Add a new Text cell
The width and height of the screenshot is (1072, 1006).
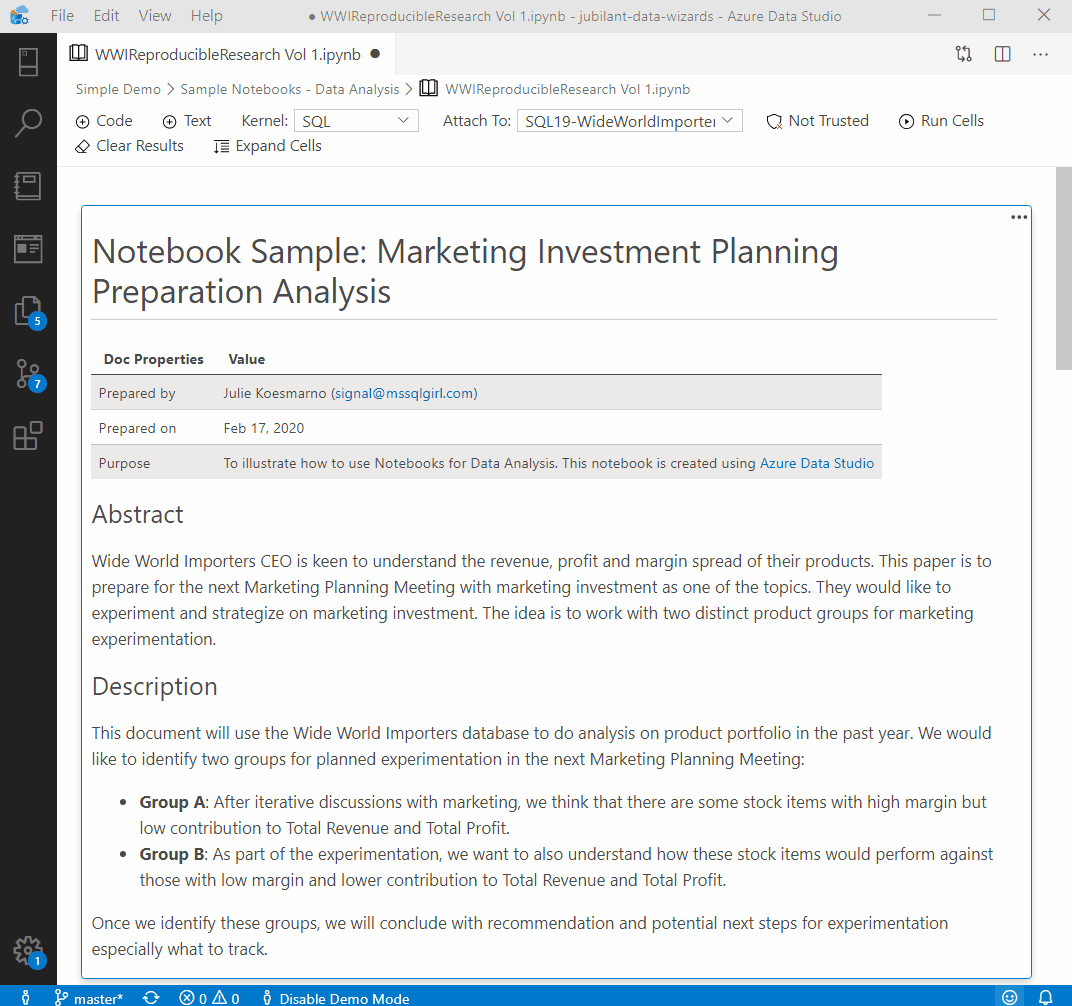187,121
